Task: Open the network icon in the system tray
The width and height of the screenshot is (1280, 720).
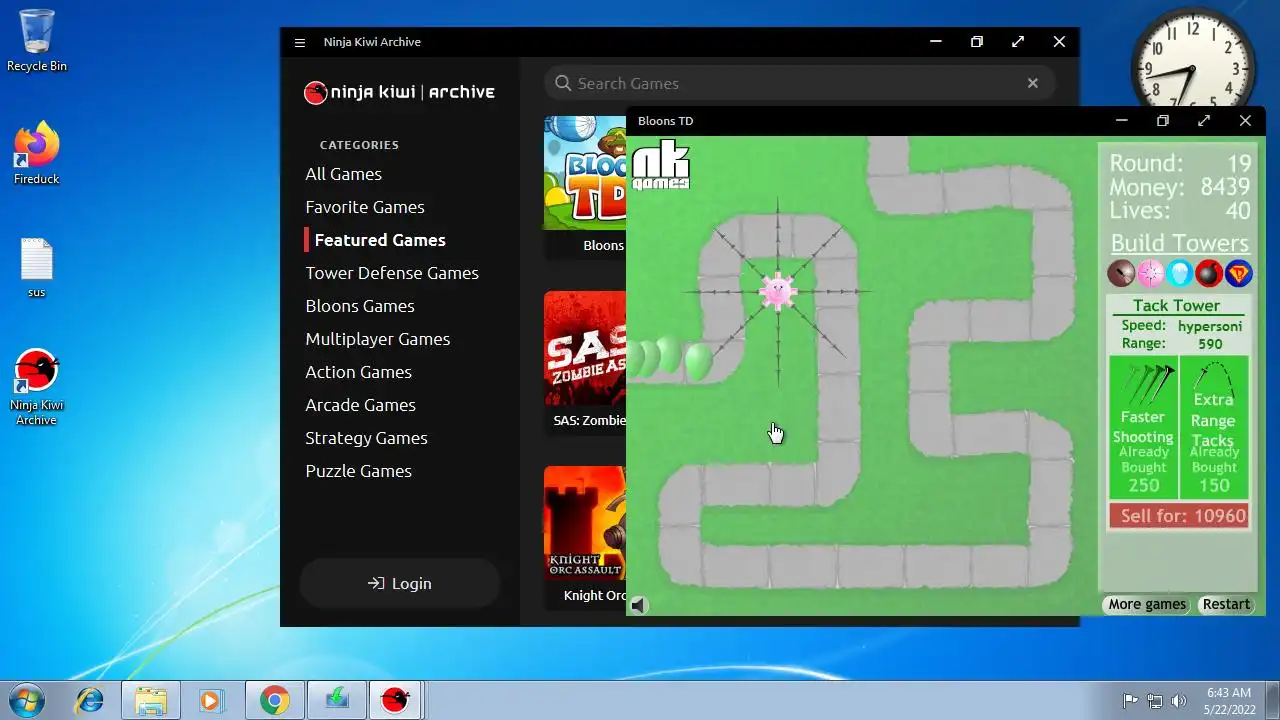Action: 1155,701
